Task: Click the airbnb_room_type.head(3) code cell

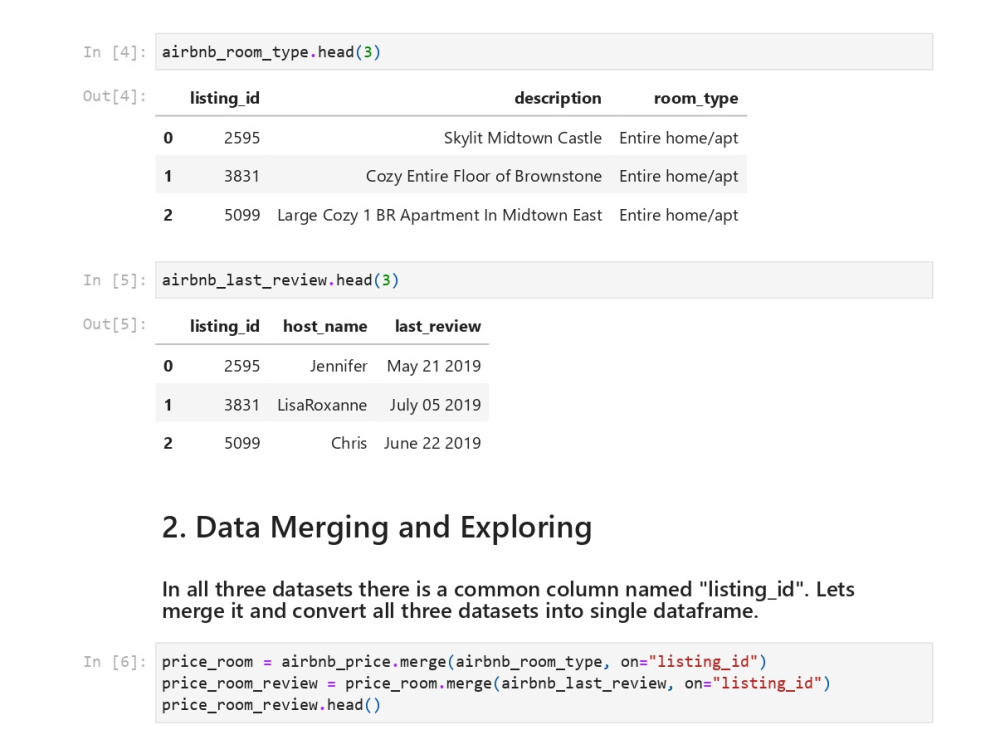Action: (x=543, y=52)
